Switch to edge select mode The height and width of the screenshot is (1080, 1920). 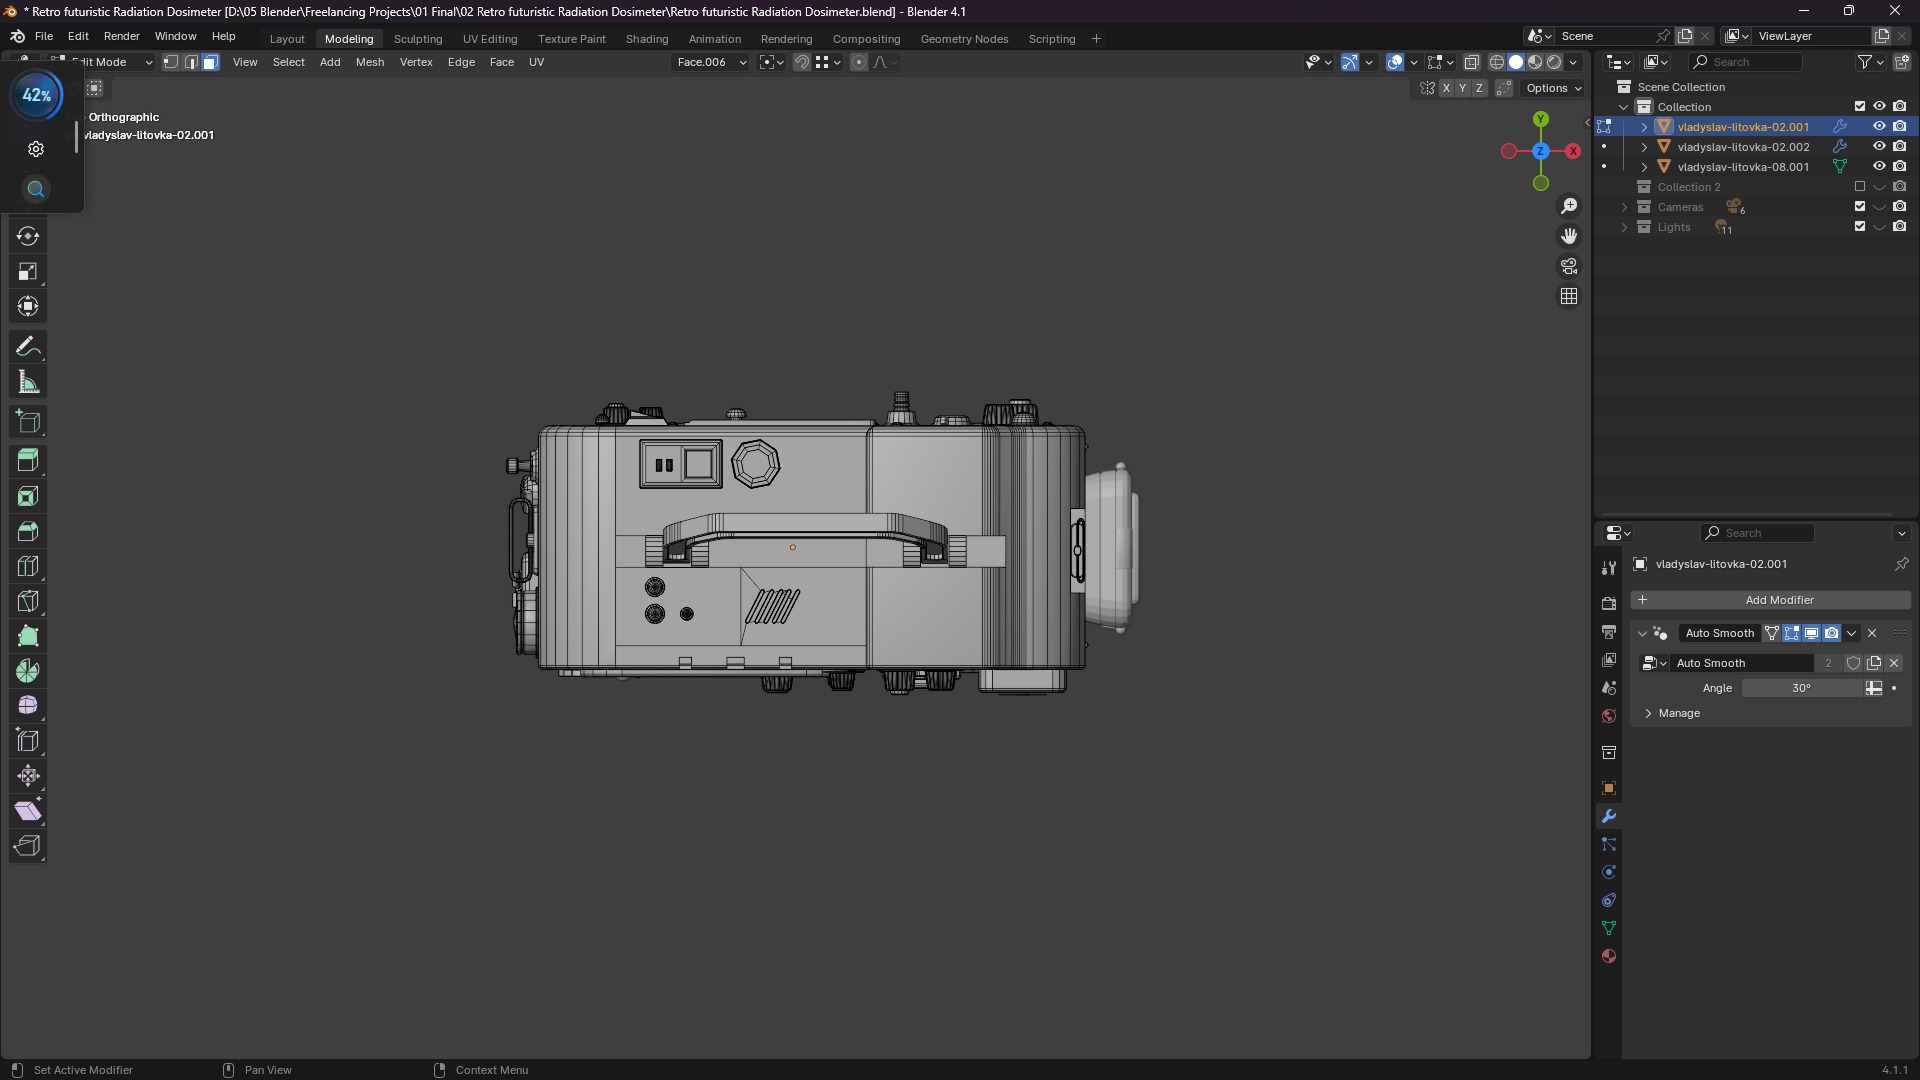pos(191,62)
